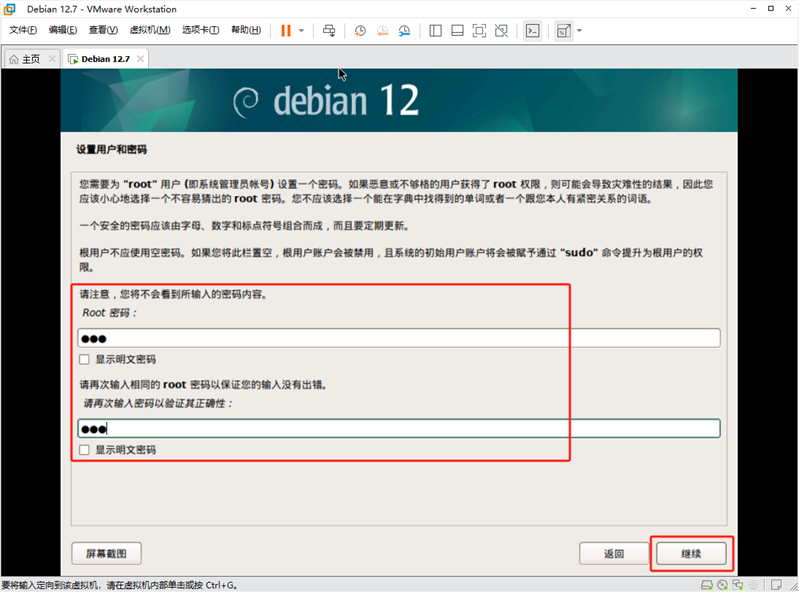Viewport: 799px width, 592px height.
Task: Take a snapshot using the clock-plus icon
Action: tap(360, 31)
